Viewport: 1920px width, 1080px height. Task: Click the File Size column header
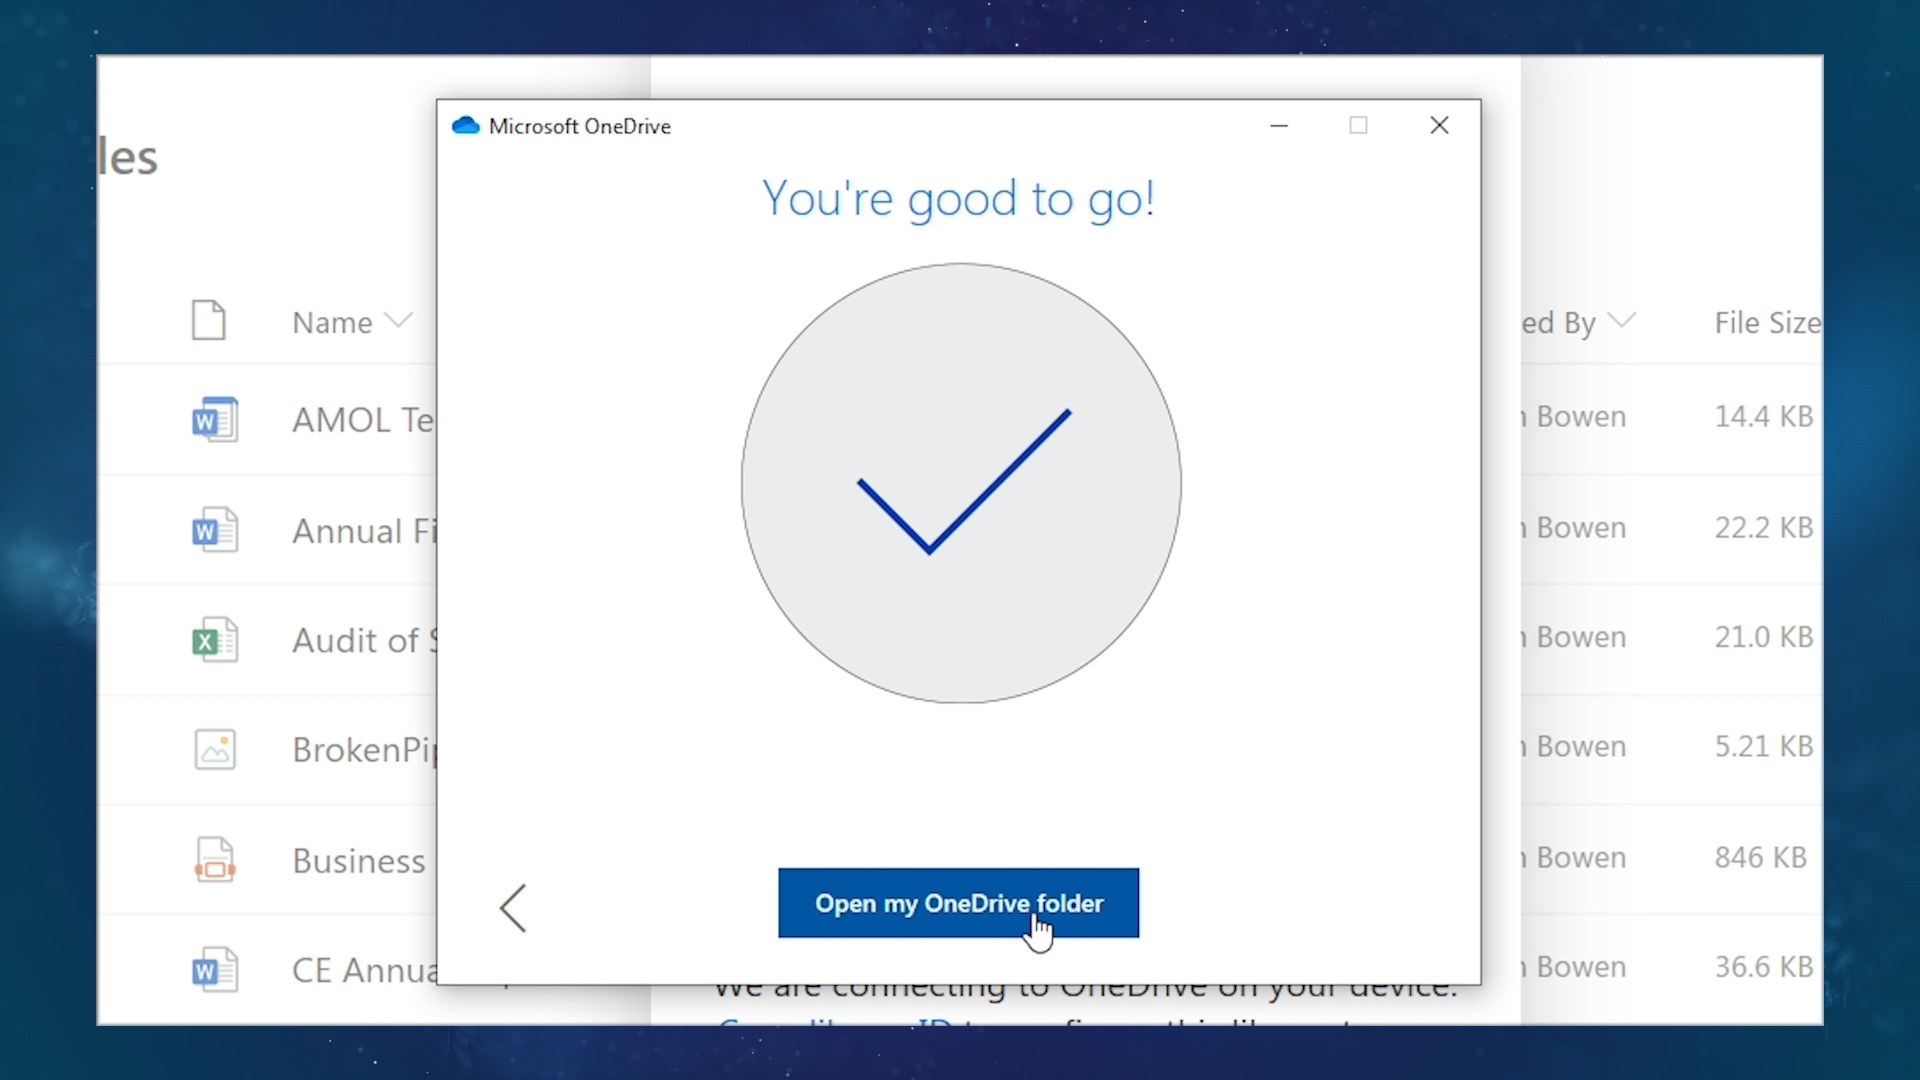(x=1767, y=322)
